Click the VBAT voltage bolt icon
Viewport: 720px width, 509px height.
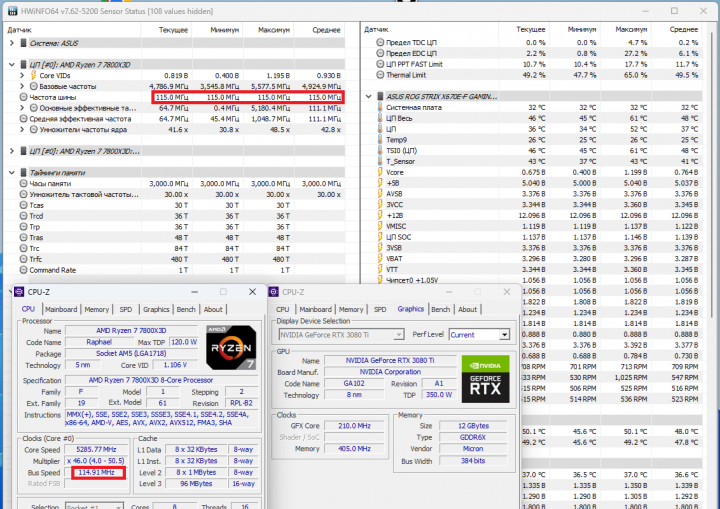(x=380, y=259)
